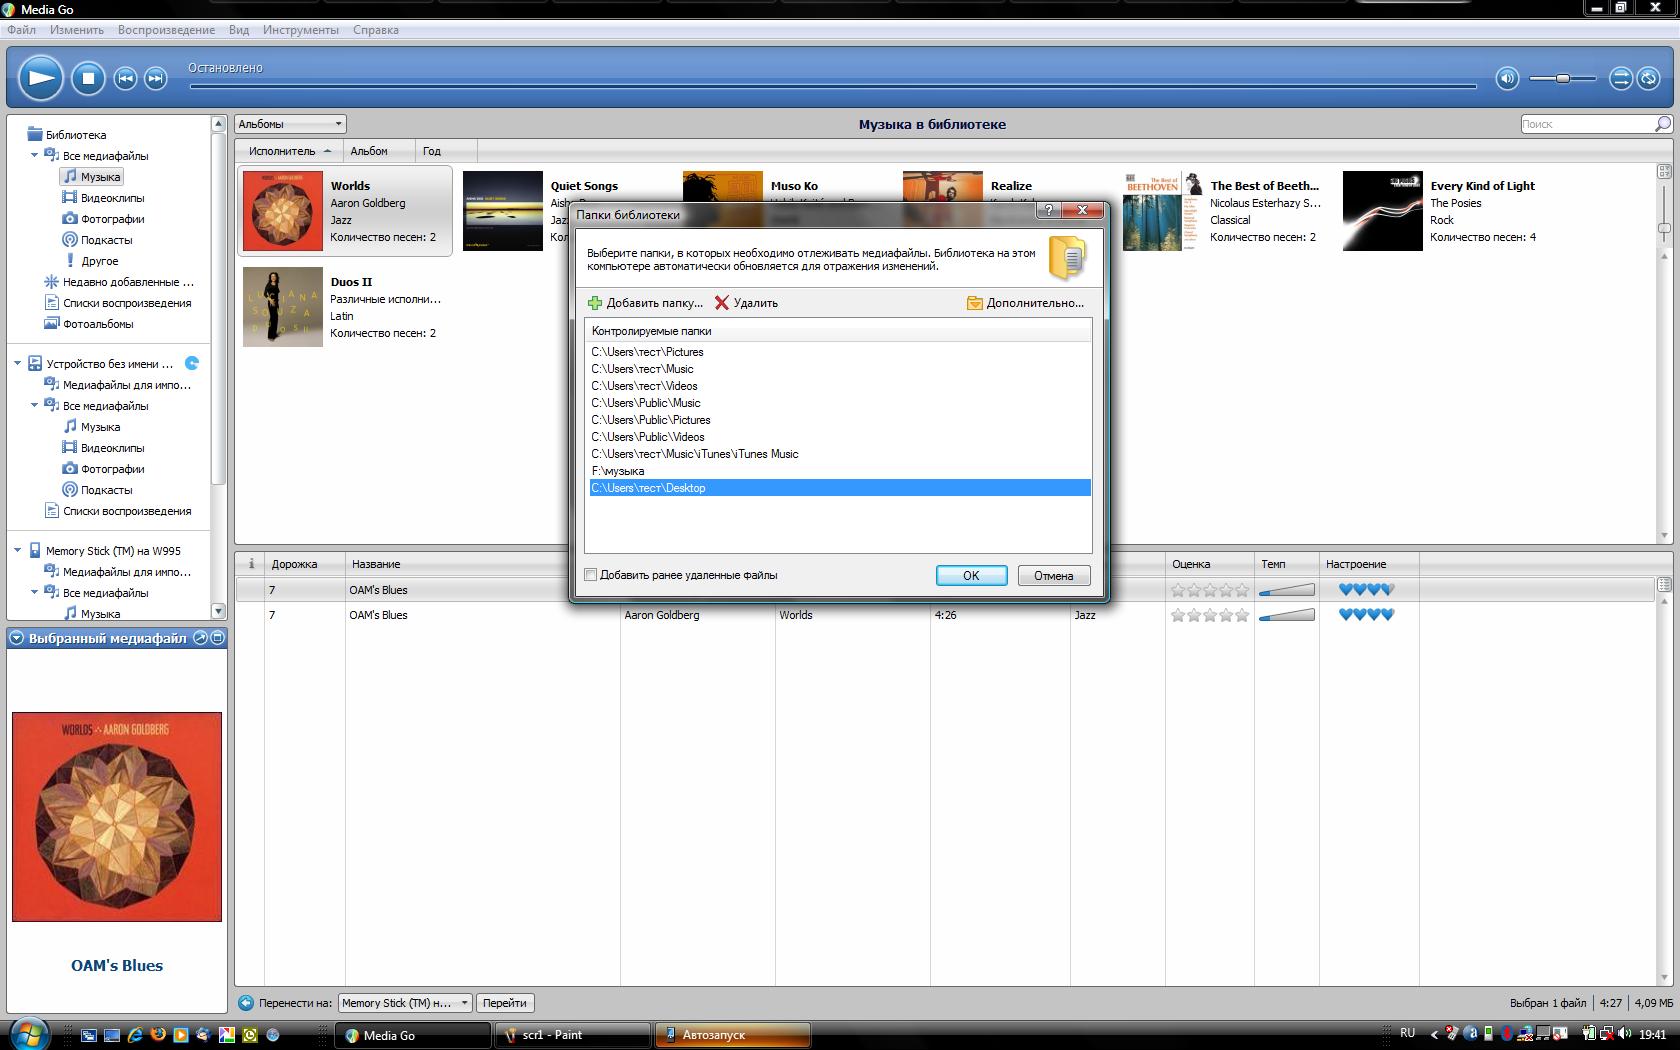
Task: Open the Memory Stick transfer target dropdown
Action: point(405,1003)
